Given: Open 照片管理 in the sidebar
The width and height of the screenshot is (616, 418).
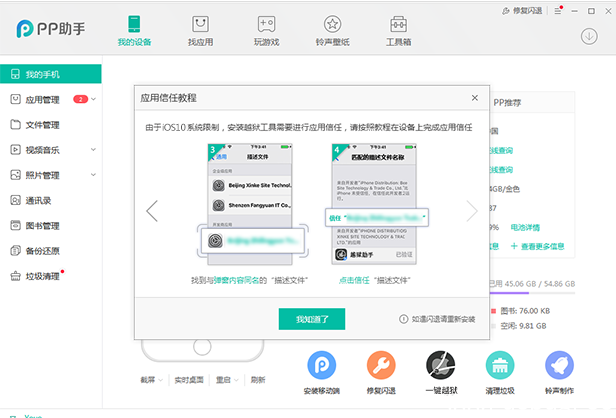Looking at the screenshot, I should 42,175.
